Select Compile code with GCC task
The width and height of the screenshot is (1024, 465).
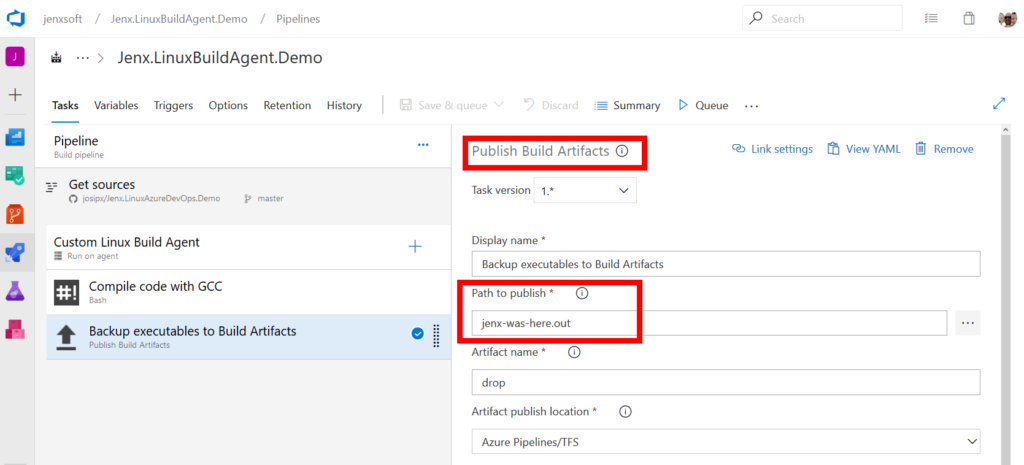pos(249,291)
